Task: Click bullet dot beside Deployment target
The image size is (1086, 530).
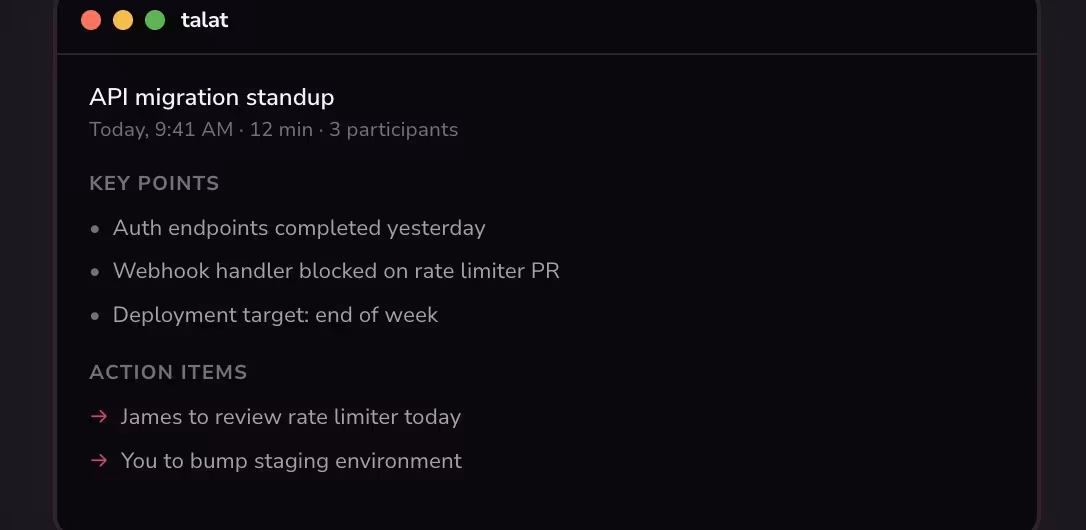Action: pos(95,316)
